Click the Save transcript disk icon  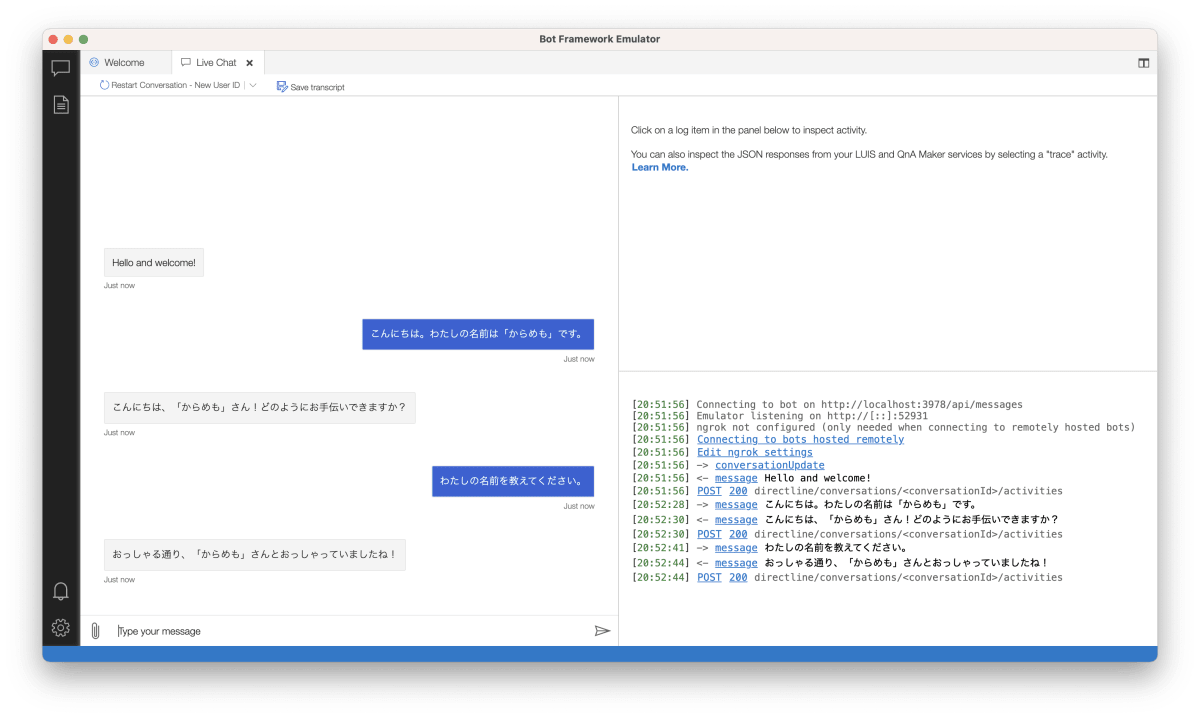282,87
